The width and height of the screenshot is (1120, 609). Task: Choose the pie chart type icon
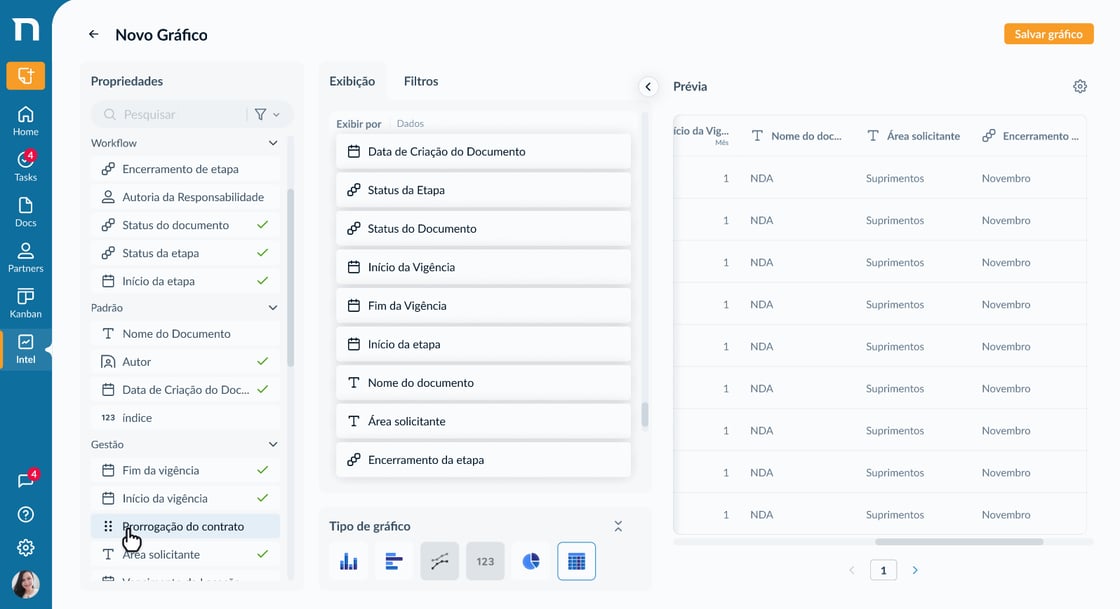pyautogui.click(x=531, y=561)
